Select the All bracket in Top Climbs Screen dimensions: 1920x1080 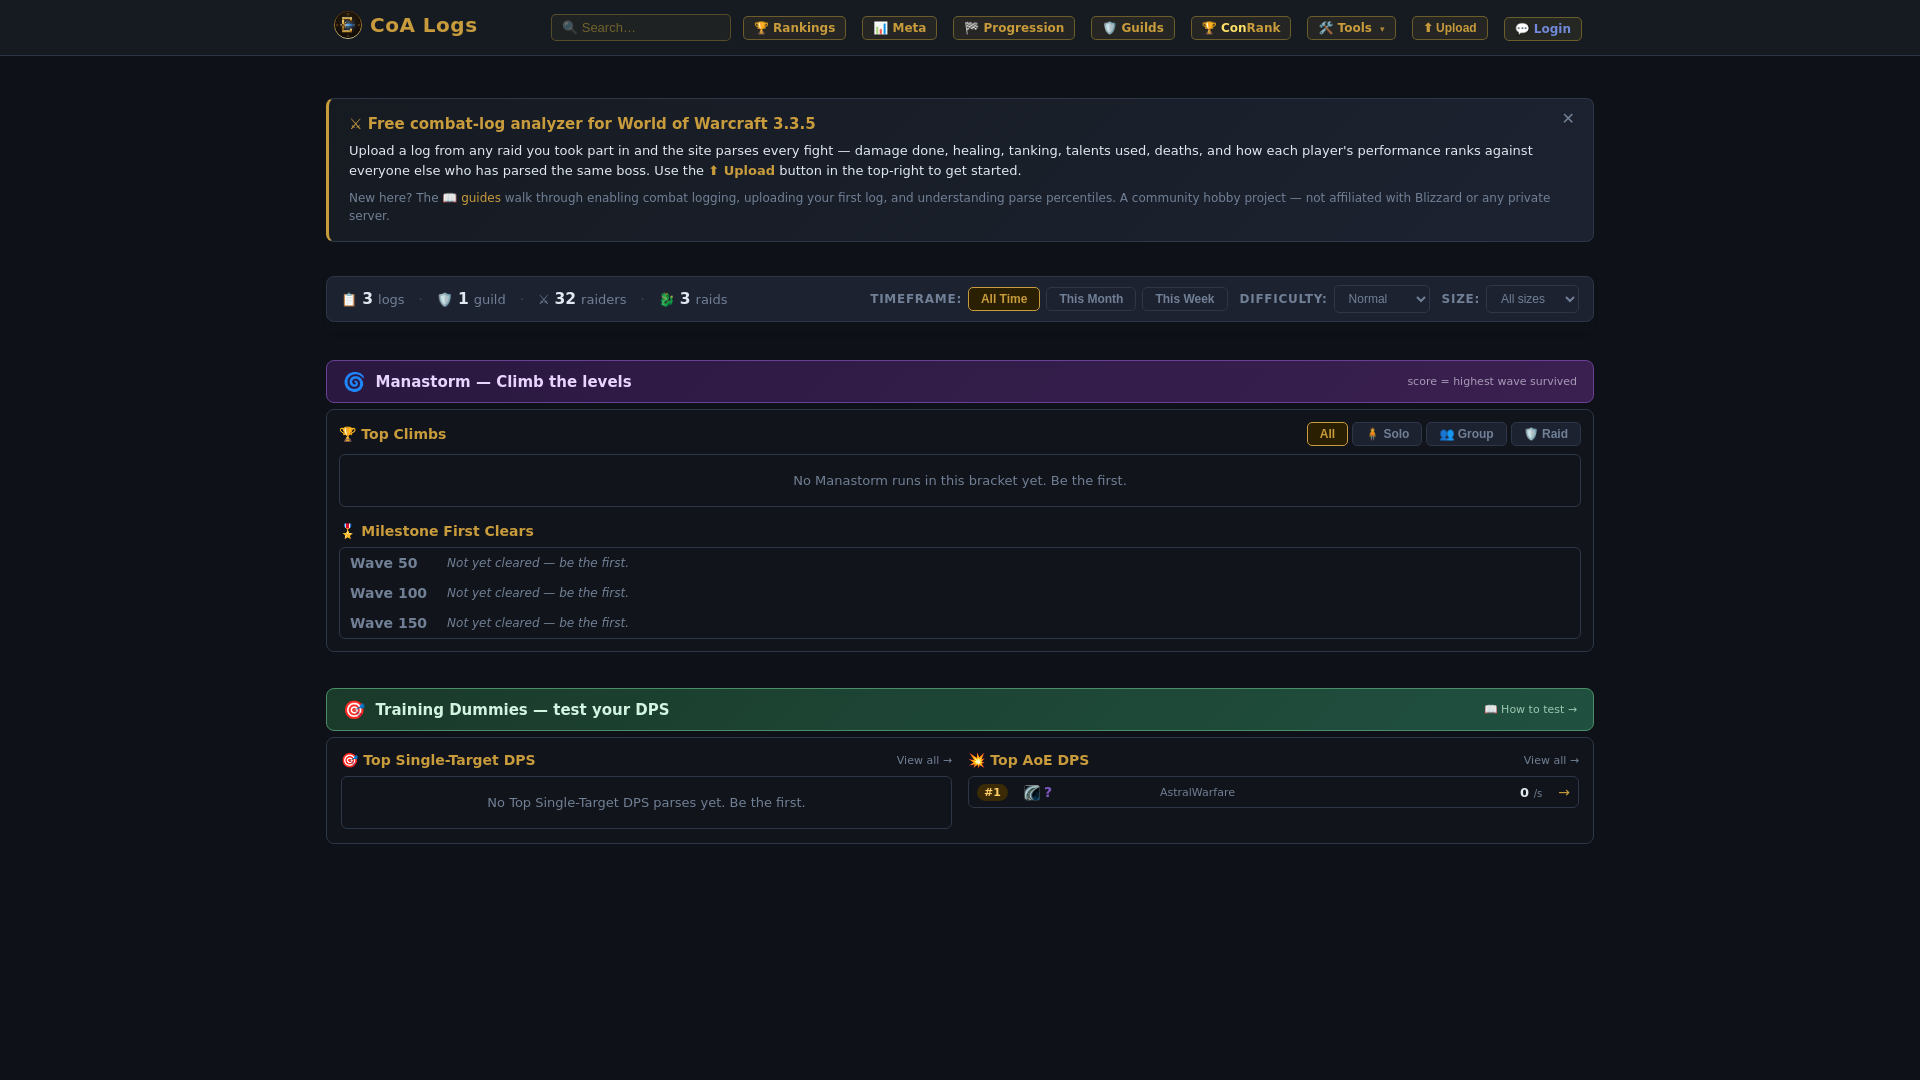click(1327, 434)
